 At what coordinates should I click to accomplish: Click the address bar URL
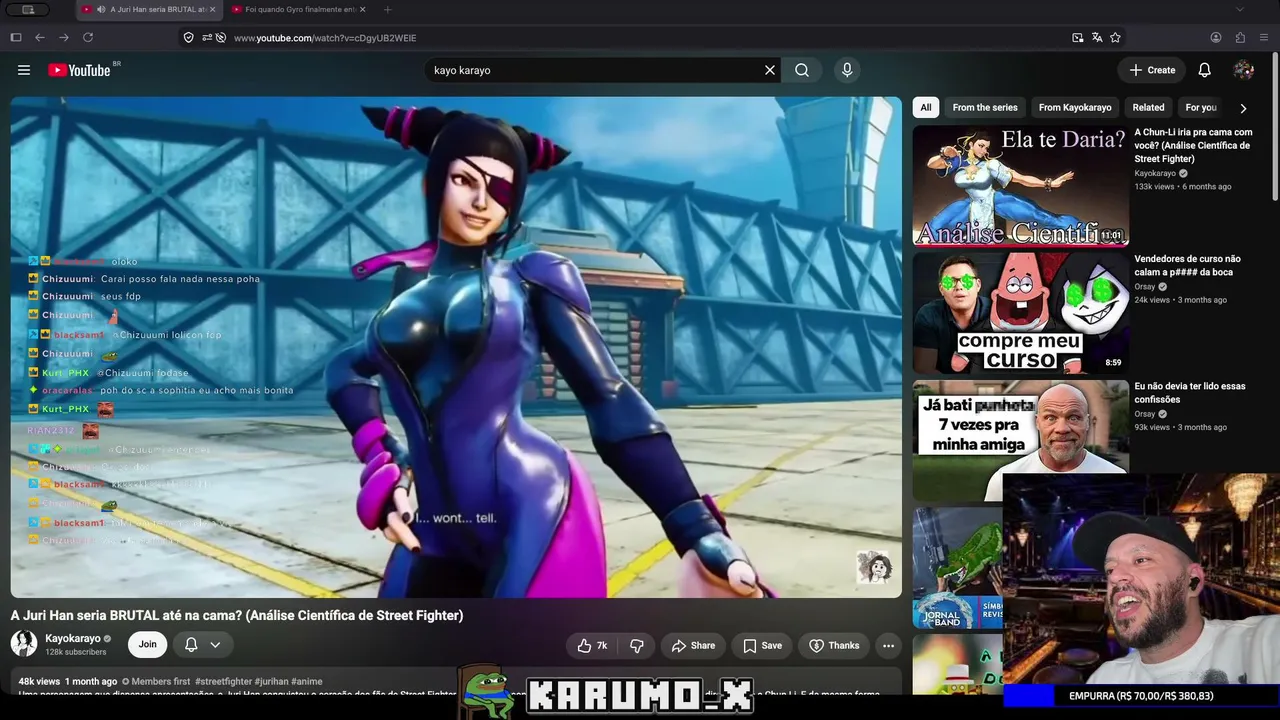click(x=325, y=38)
